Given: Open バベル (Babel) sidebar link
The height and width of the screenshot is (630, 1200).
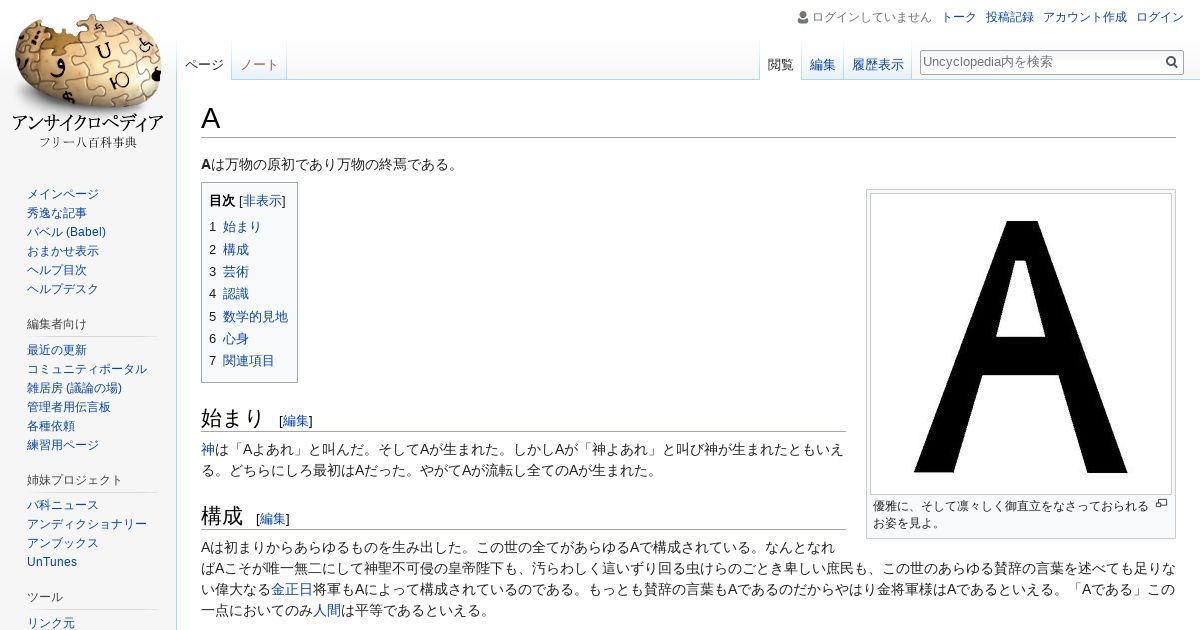Looking at the screenshot, I should [66, 232].
